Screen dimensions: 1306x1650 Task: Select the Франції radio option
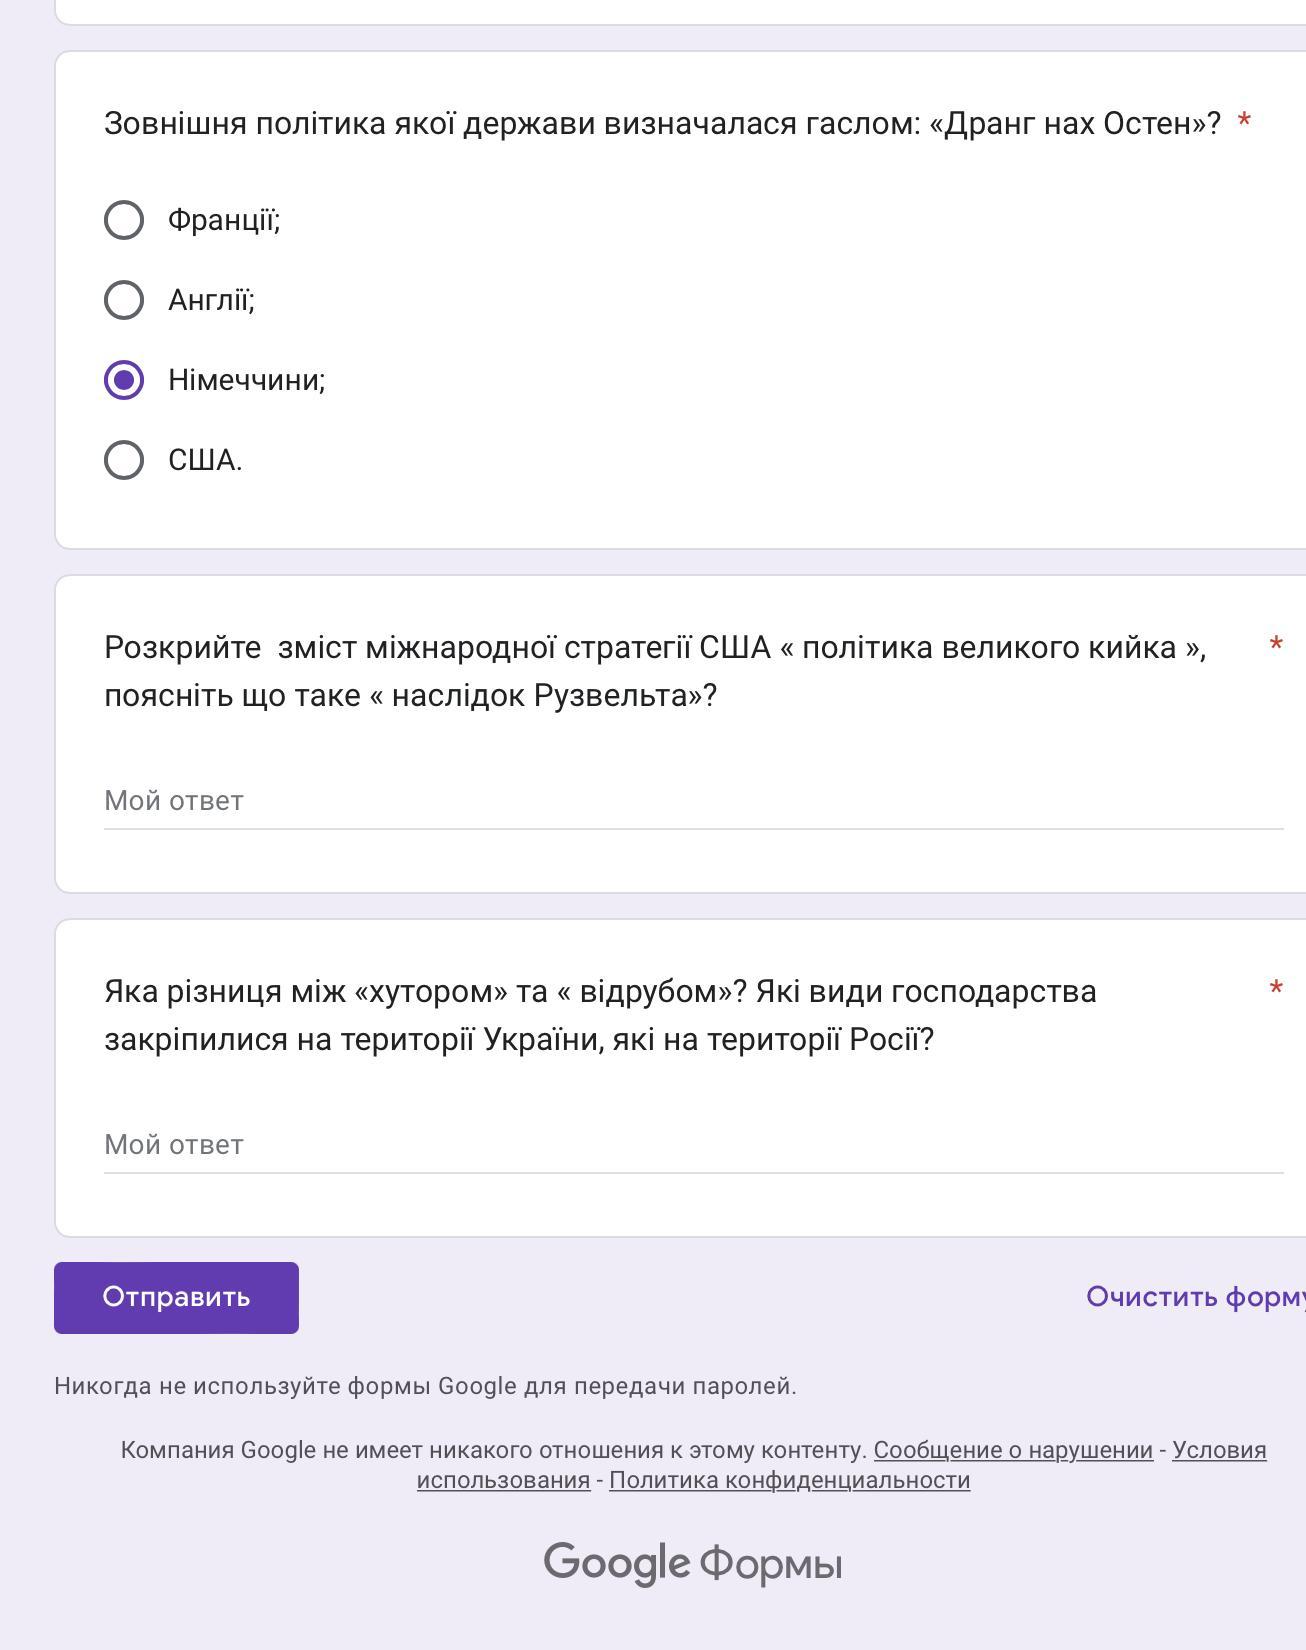click(124, 220)
